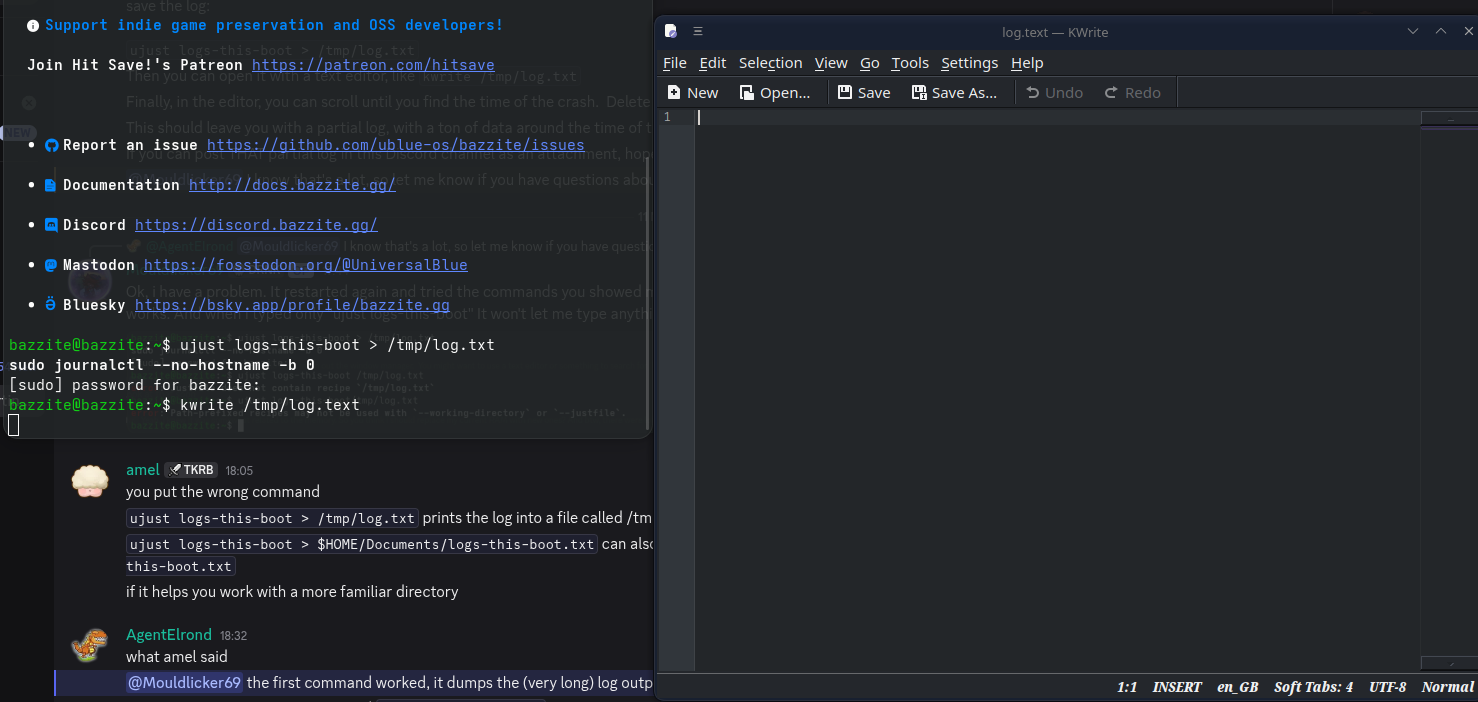Click the 'Join Hit Save!'s Patreon' text
Image resolution: width=1478 pixels, height=702 pixels.
[x=134, y=65]
